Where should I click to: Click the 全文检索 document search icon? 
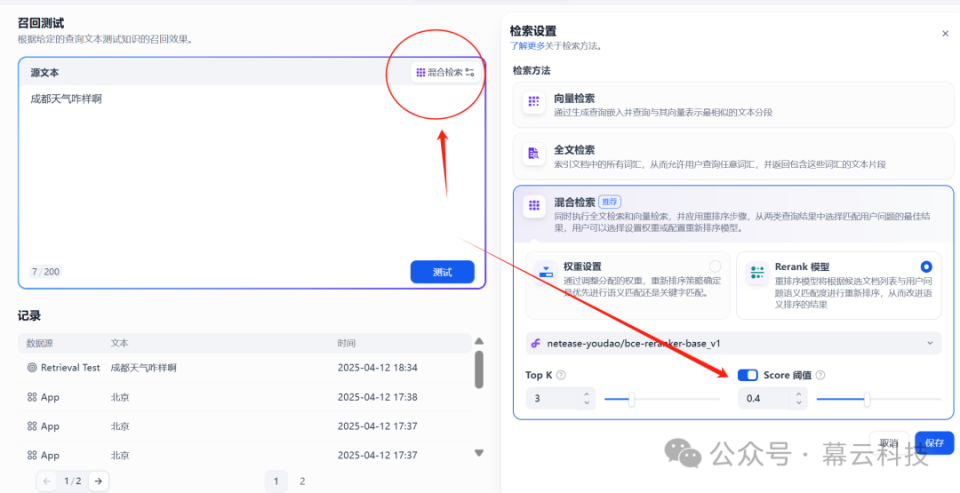tap(533, 153)
